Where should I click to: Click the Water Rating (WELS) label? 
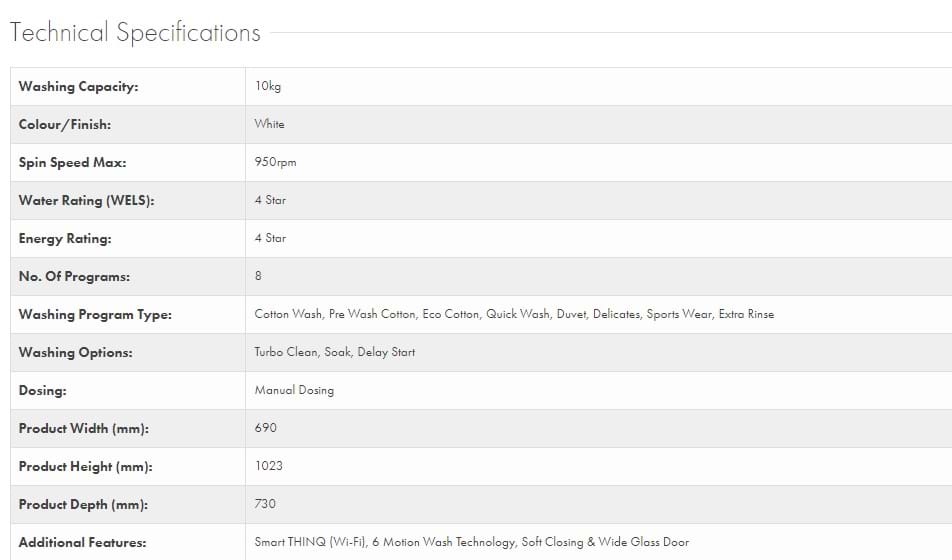pyautogui.click(x=86, y=201)
